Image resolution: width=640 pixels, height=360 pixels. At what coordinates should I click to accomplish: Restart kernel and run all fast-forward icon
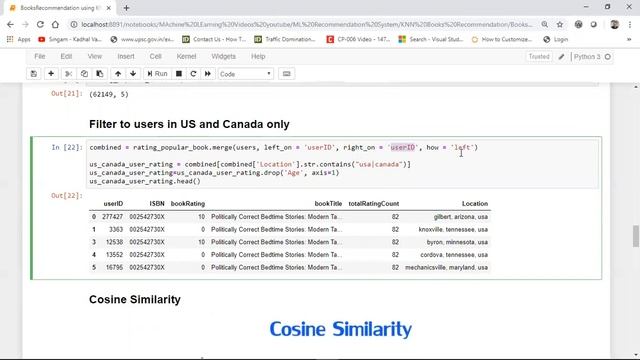tap(208, 74)
